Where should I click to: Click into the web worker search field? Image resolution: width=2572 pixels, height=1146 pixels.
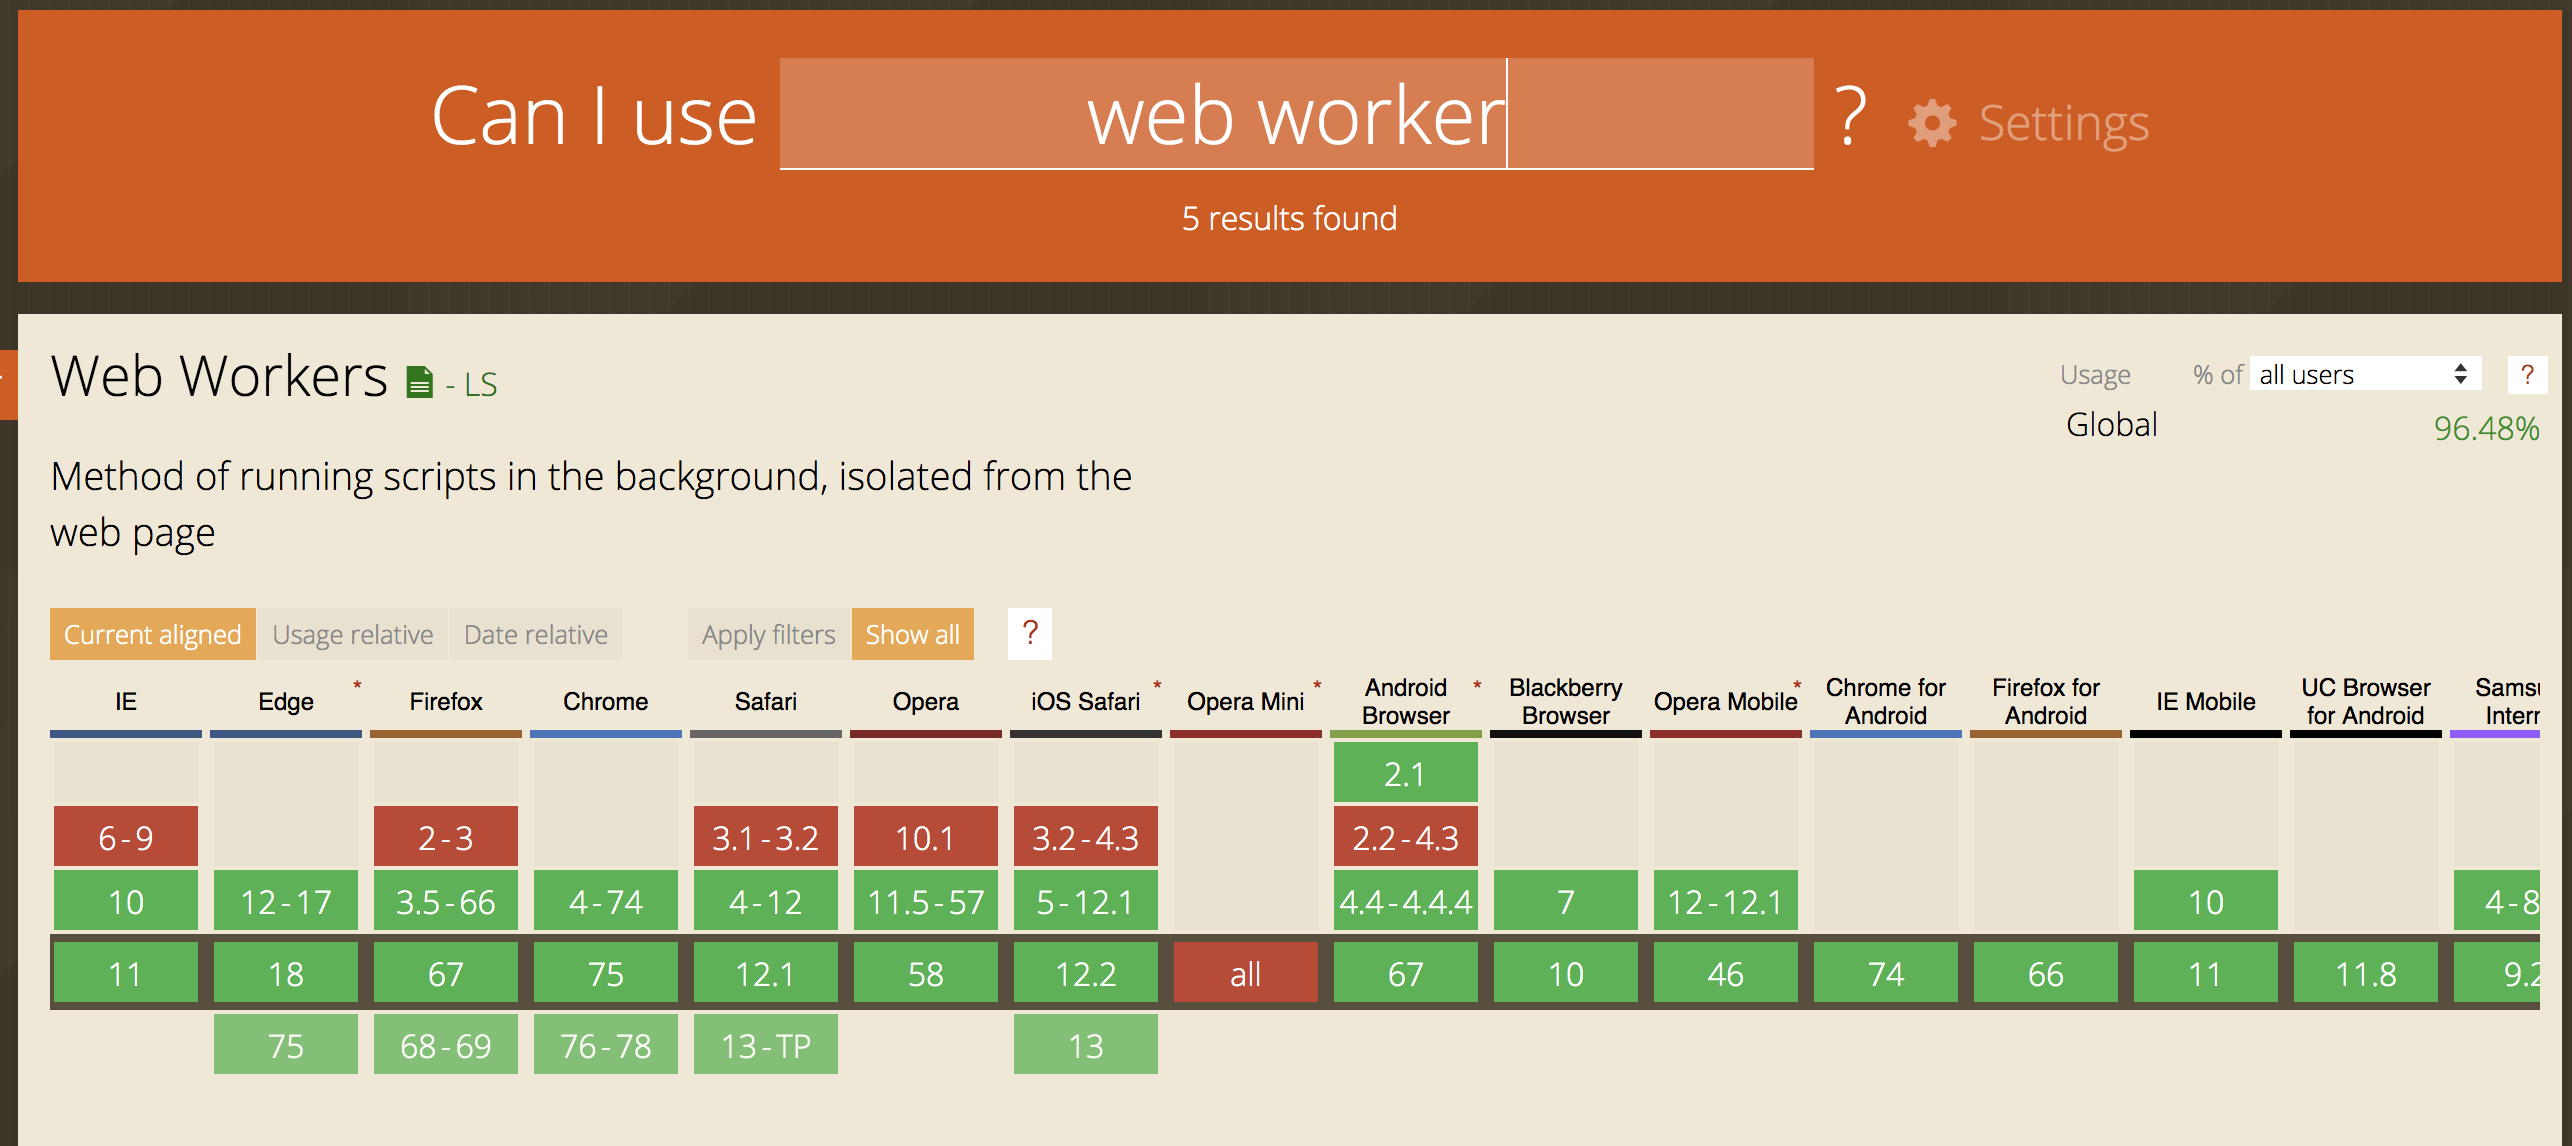pyautogui.click(x=1296, y=114)
